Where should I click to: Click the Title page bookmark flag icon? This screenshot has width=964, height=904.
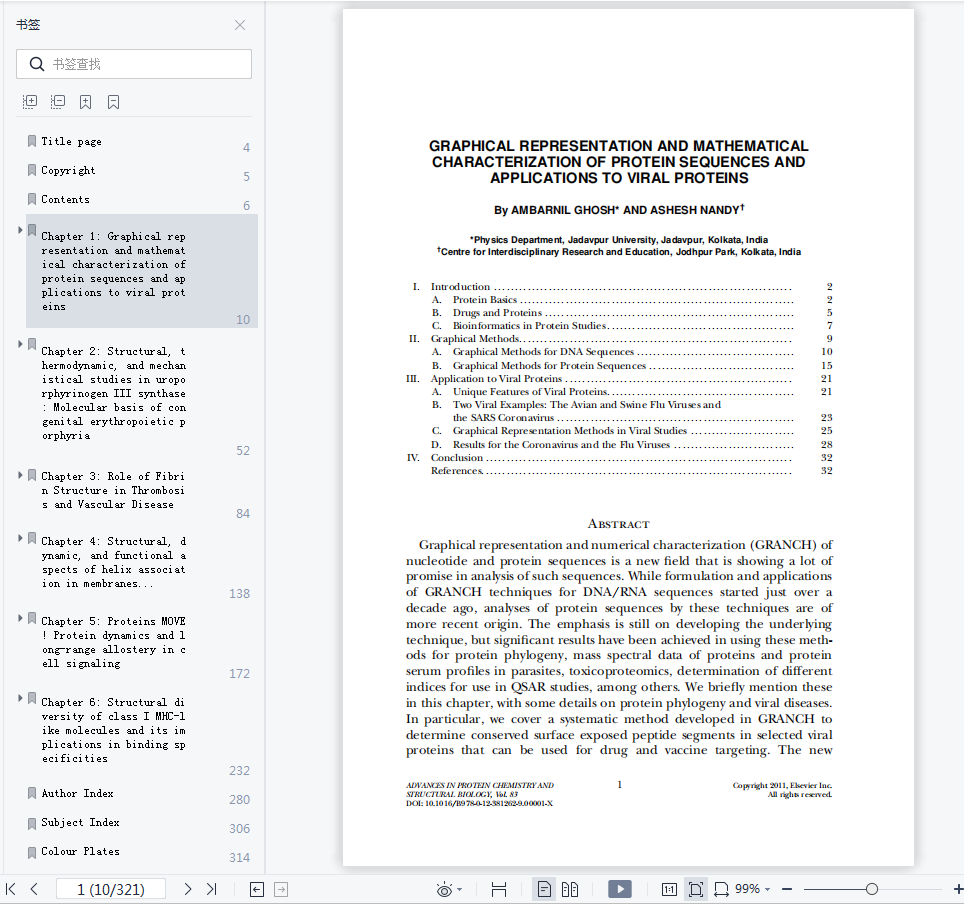[x=32, y=141]
